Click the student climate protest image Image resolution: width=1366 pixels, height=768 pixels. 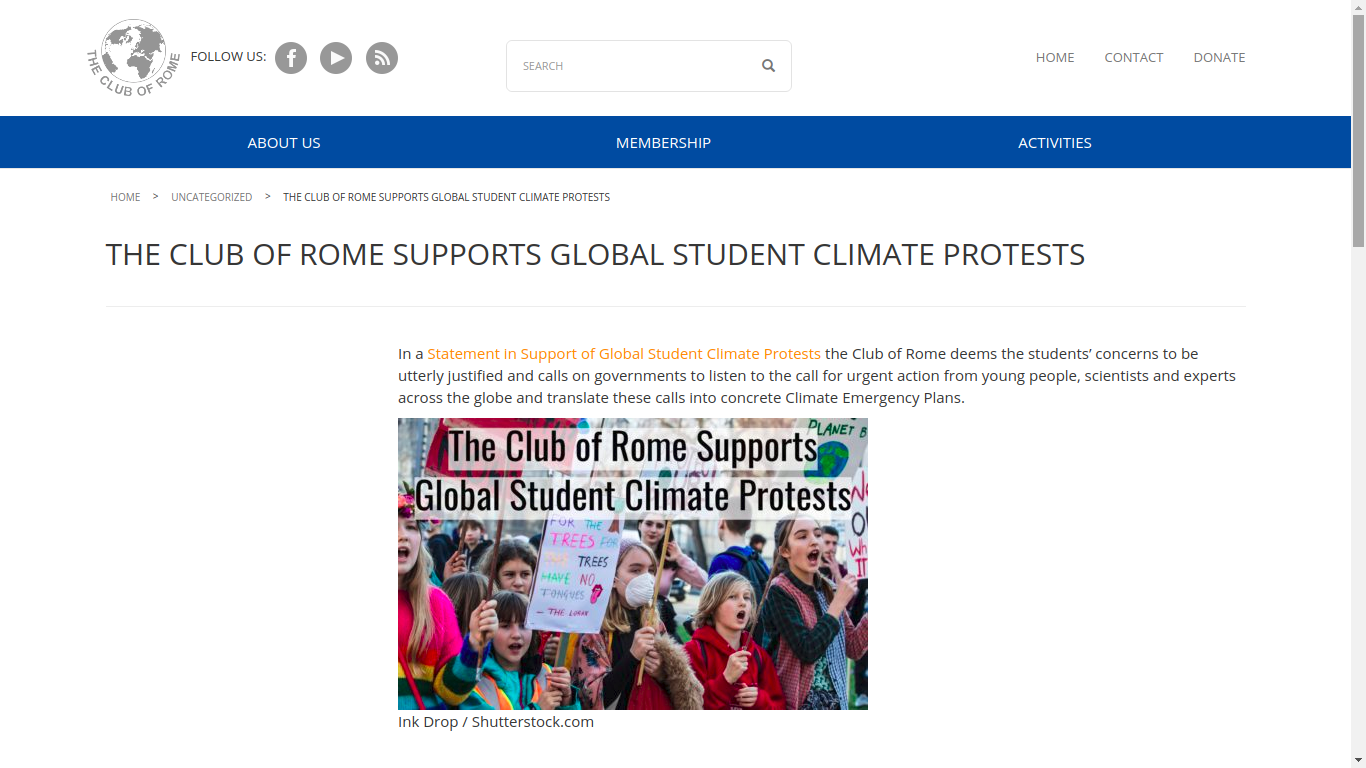tap(632, 564)
